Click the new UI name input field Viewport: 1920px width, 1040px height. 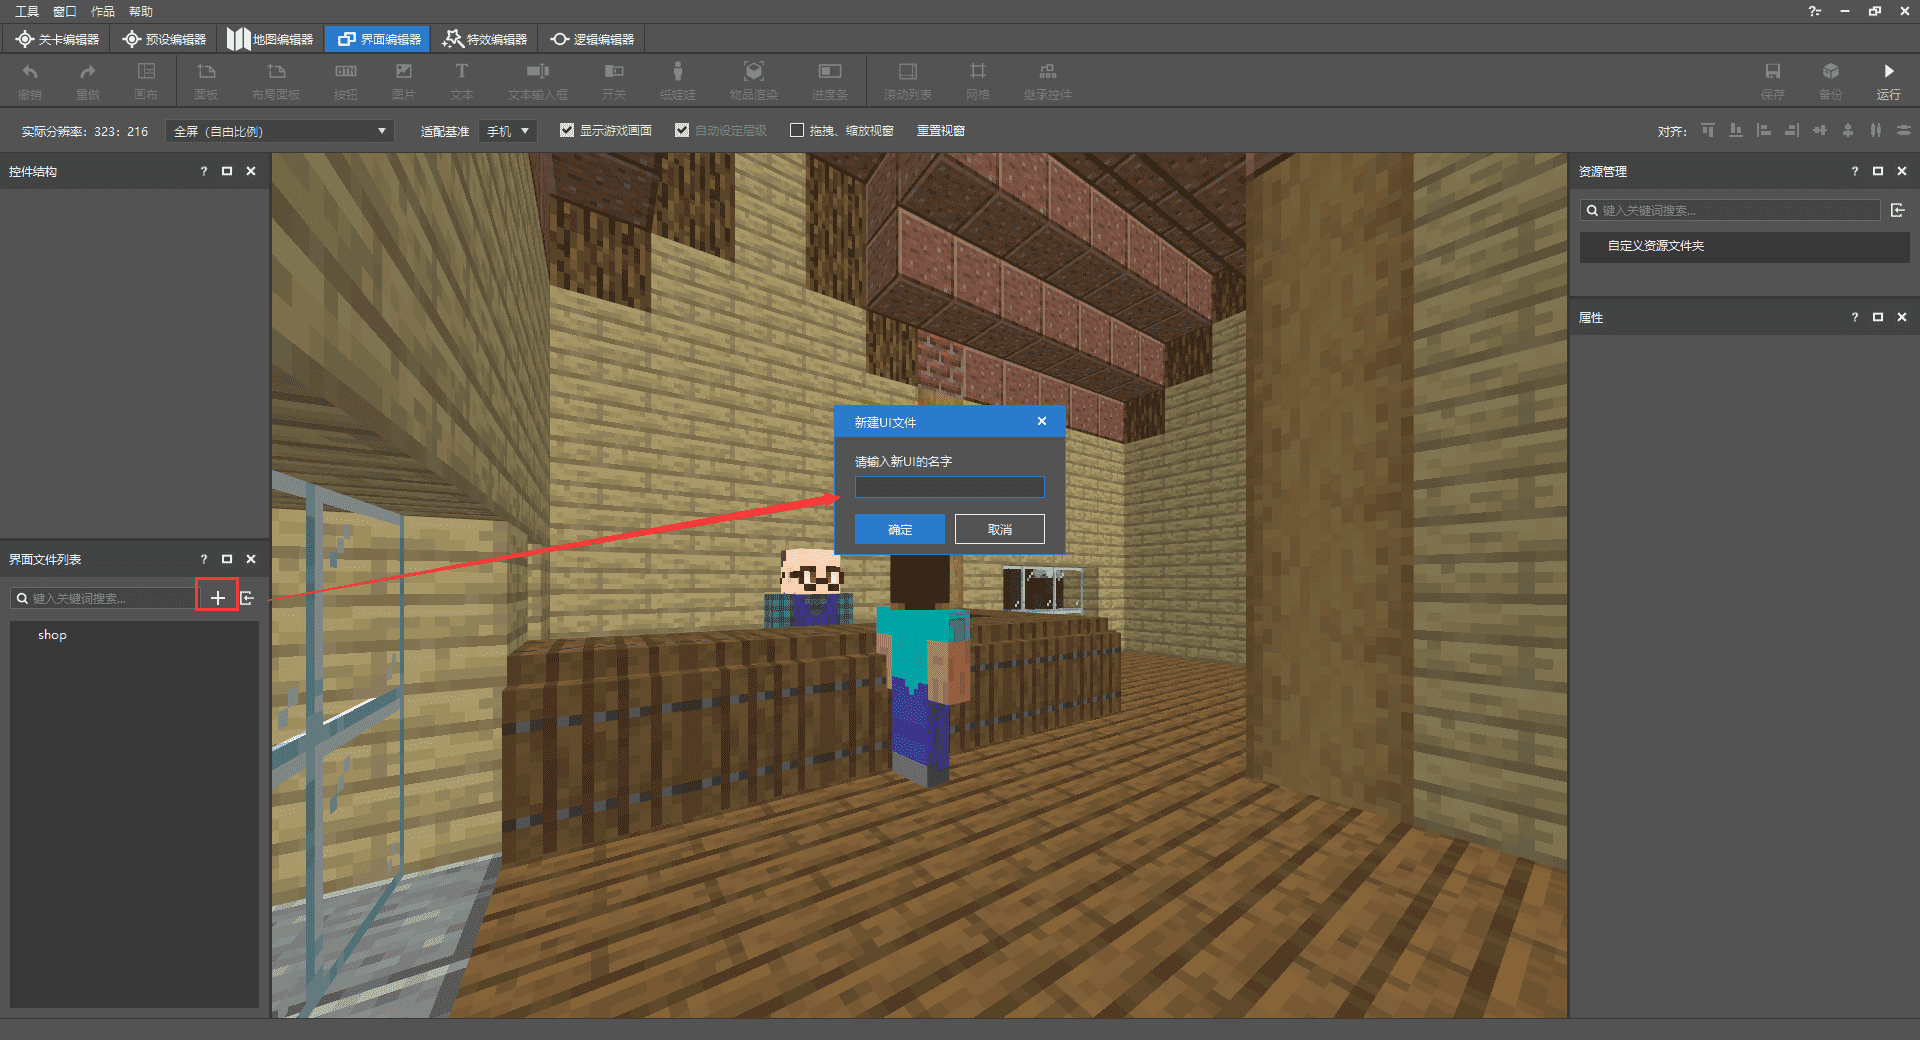[x=949, y=487]
